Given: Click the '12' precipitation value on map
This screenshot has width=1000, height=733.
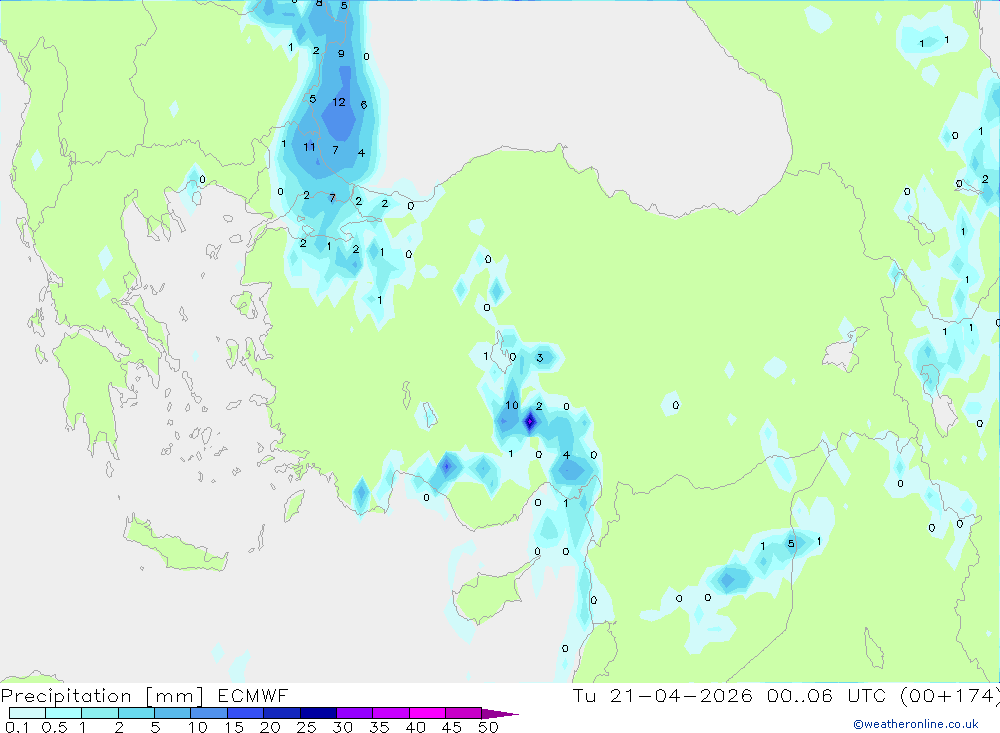Looking at the screenshot, I should (339, 102).
